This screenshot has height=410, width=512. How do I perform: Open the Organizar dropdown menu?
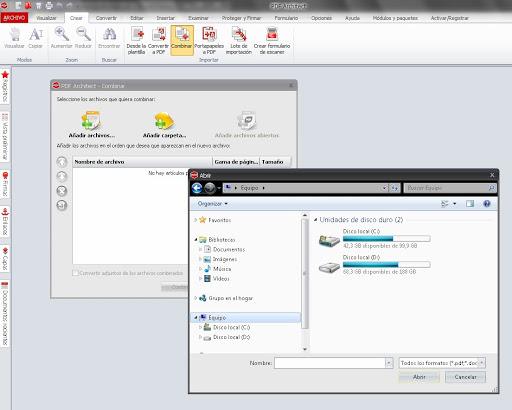tap(212, 204)
